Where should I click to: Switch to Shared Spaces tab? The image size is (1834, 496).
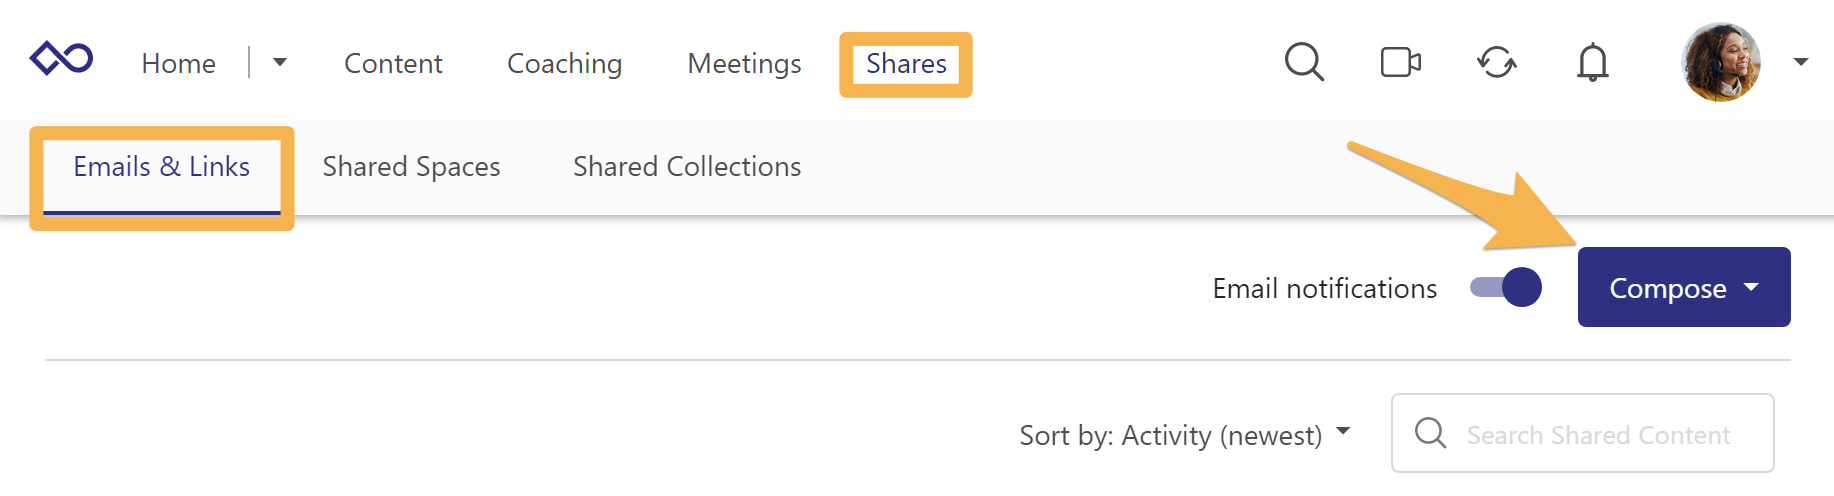click(x=411, y=167)
